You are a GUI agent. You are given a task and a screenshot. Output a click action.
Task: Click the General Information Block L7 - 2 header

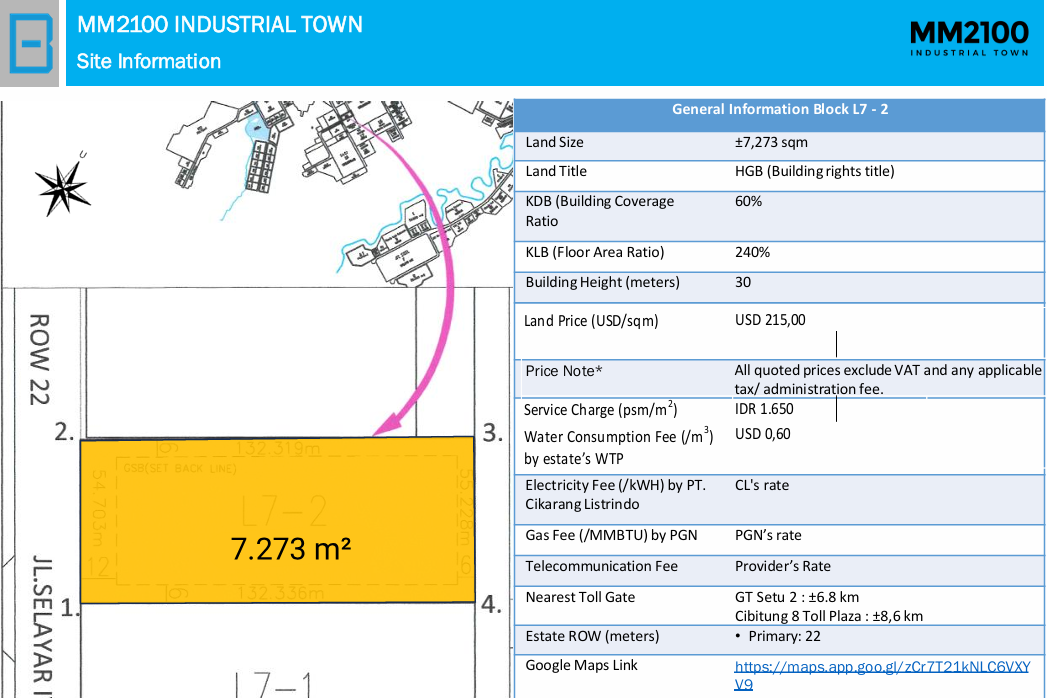780,109
